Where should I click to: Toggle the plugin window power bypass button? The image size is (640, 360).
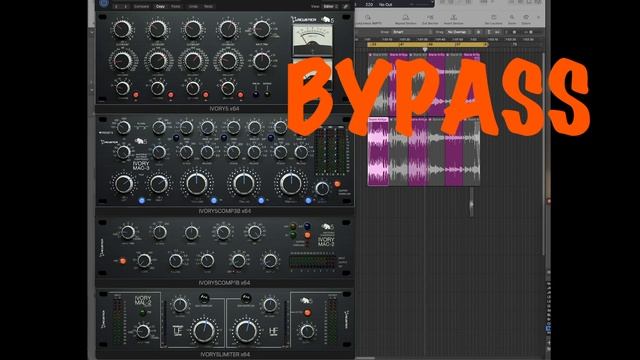pos(104,4)
